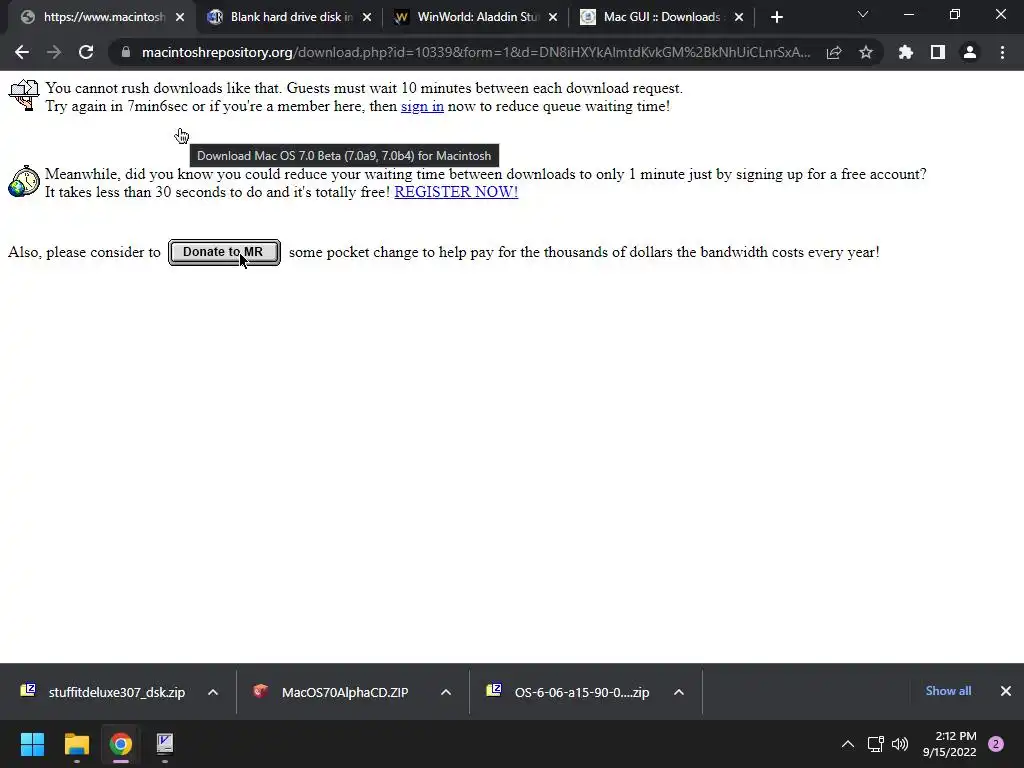Switch to Blank hard drive disk tab
This screenshot has width=1024, height=768.
290,17
